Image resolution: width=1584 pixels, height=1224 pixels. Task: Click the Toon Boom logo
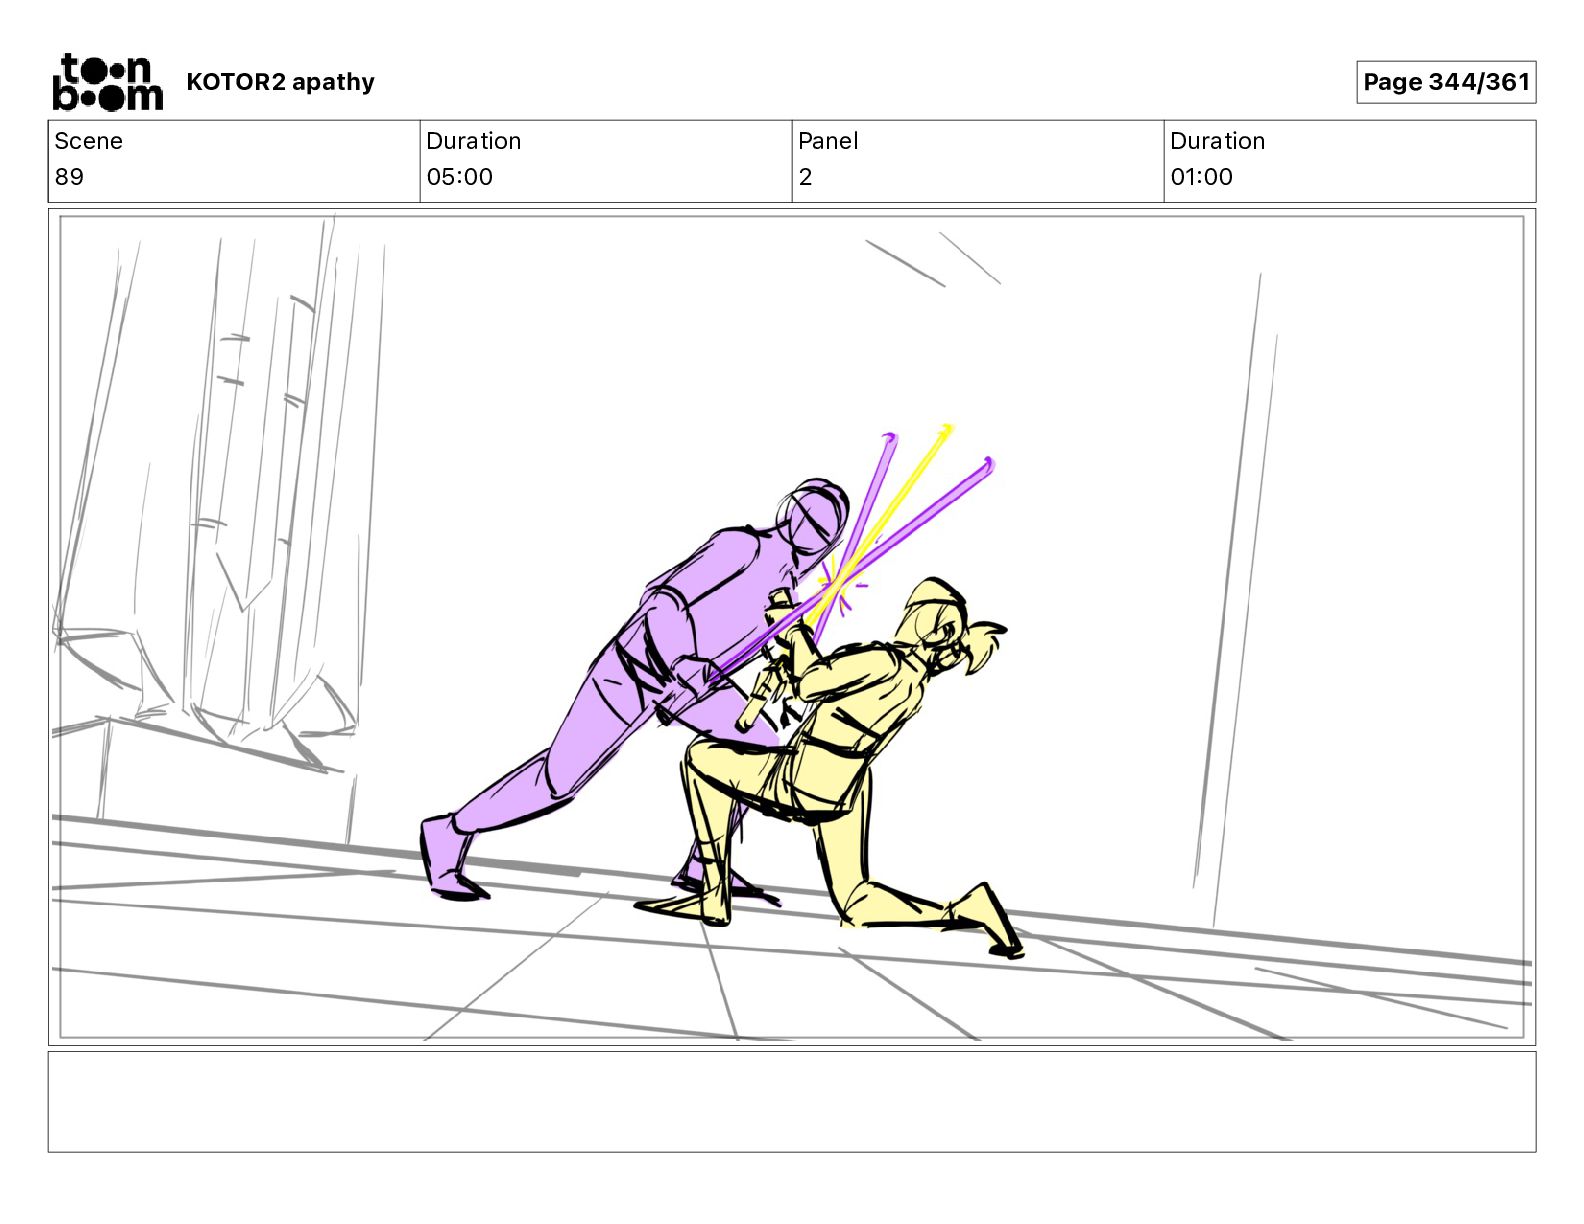[x=107, y=82]
